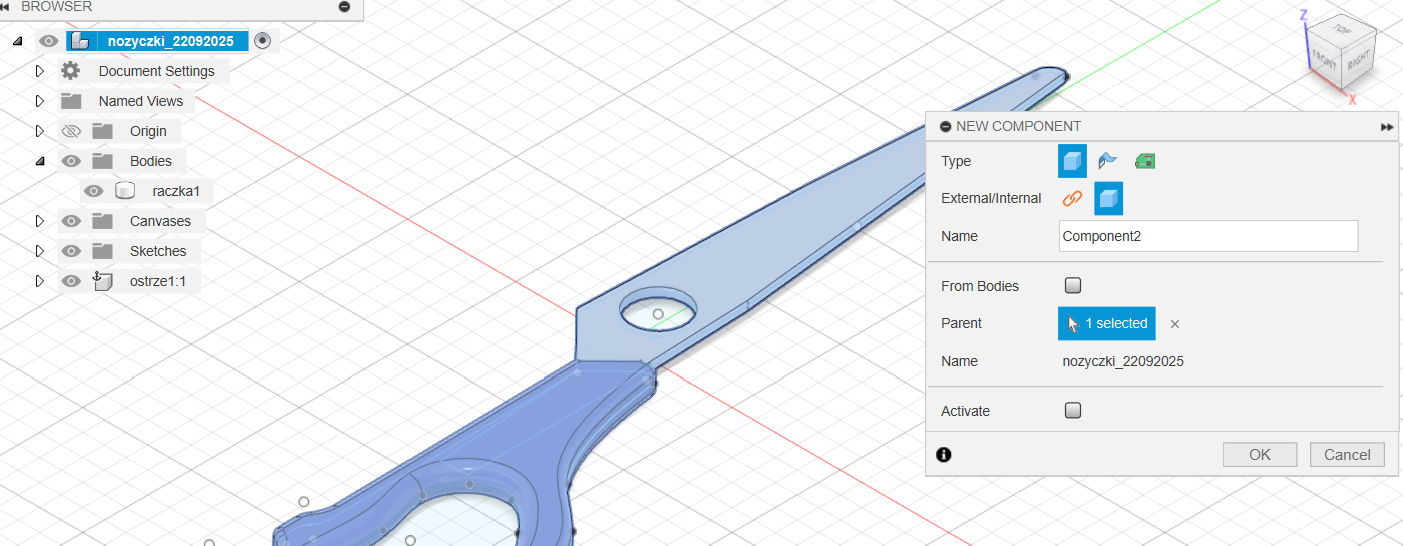Viewport: 1403px width, 546px height.
Task: Click the dialog info icon
Action: 944,455
